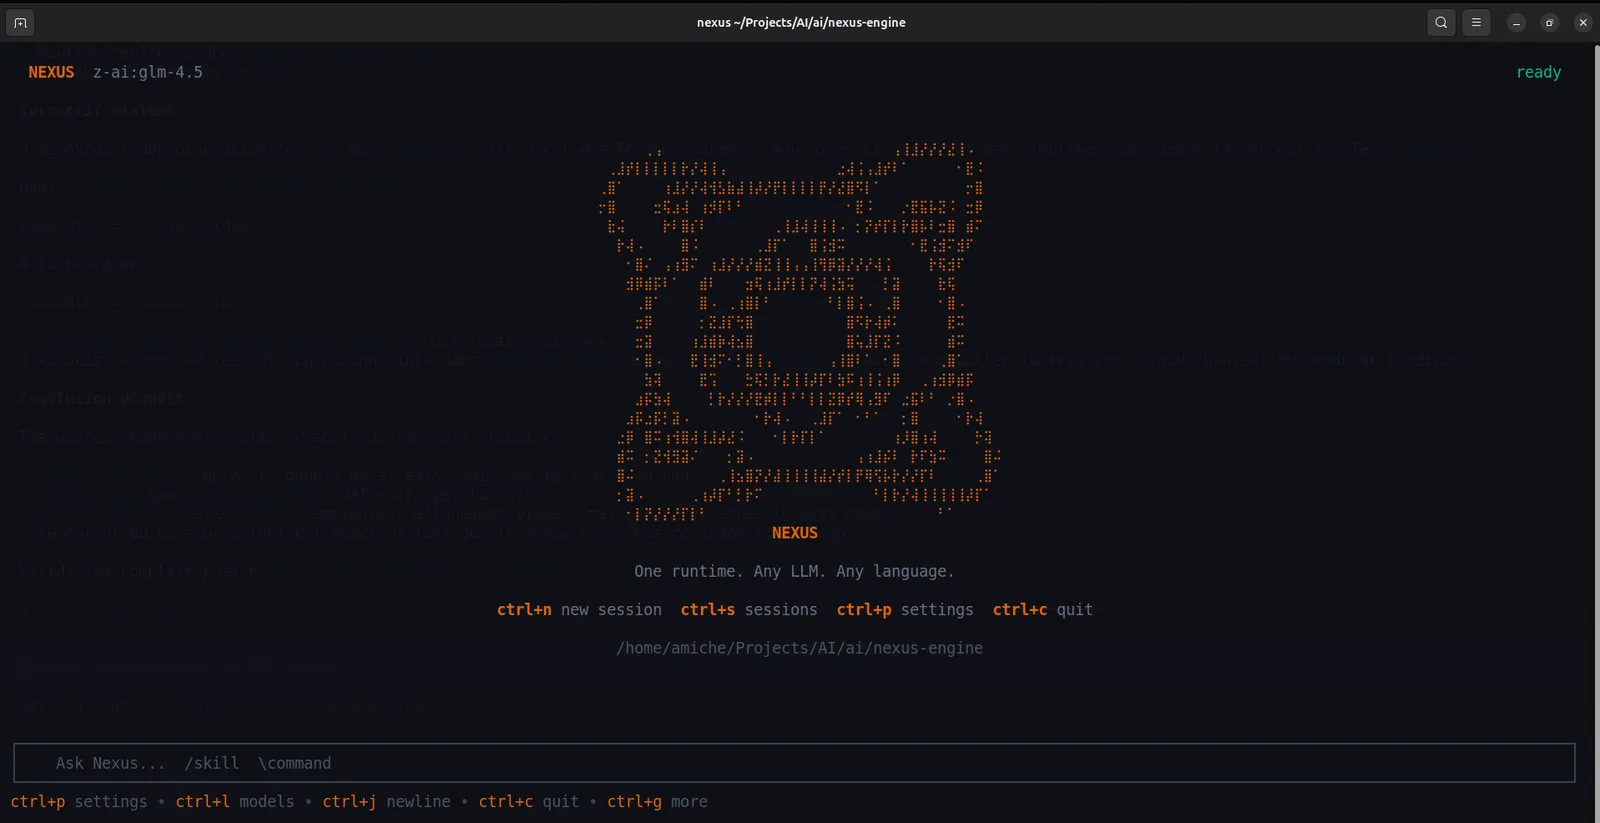The image size is (1600, 823).
Task: Click the z-ai:glm-4.5 model name
Action: (x=148, y=72)
